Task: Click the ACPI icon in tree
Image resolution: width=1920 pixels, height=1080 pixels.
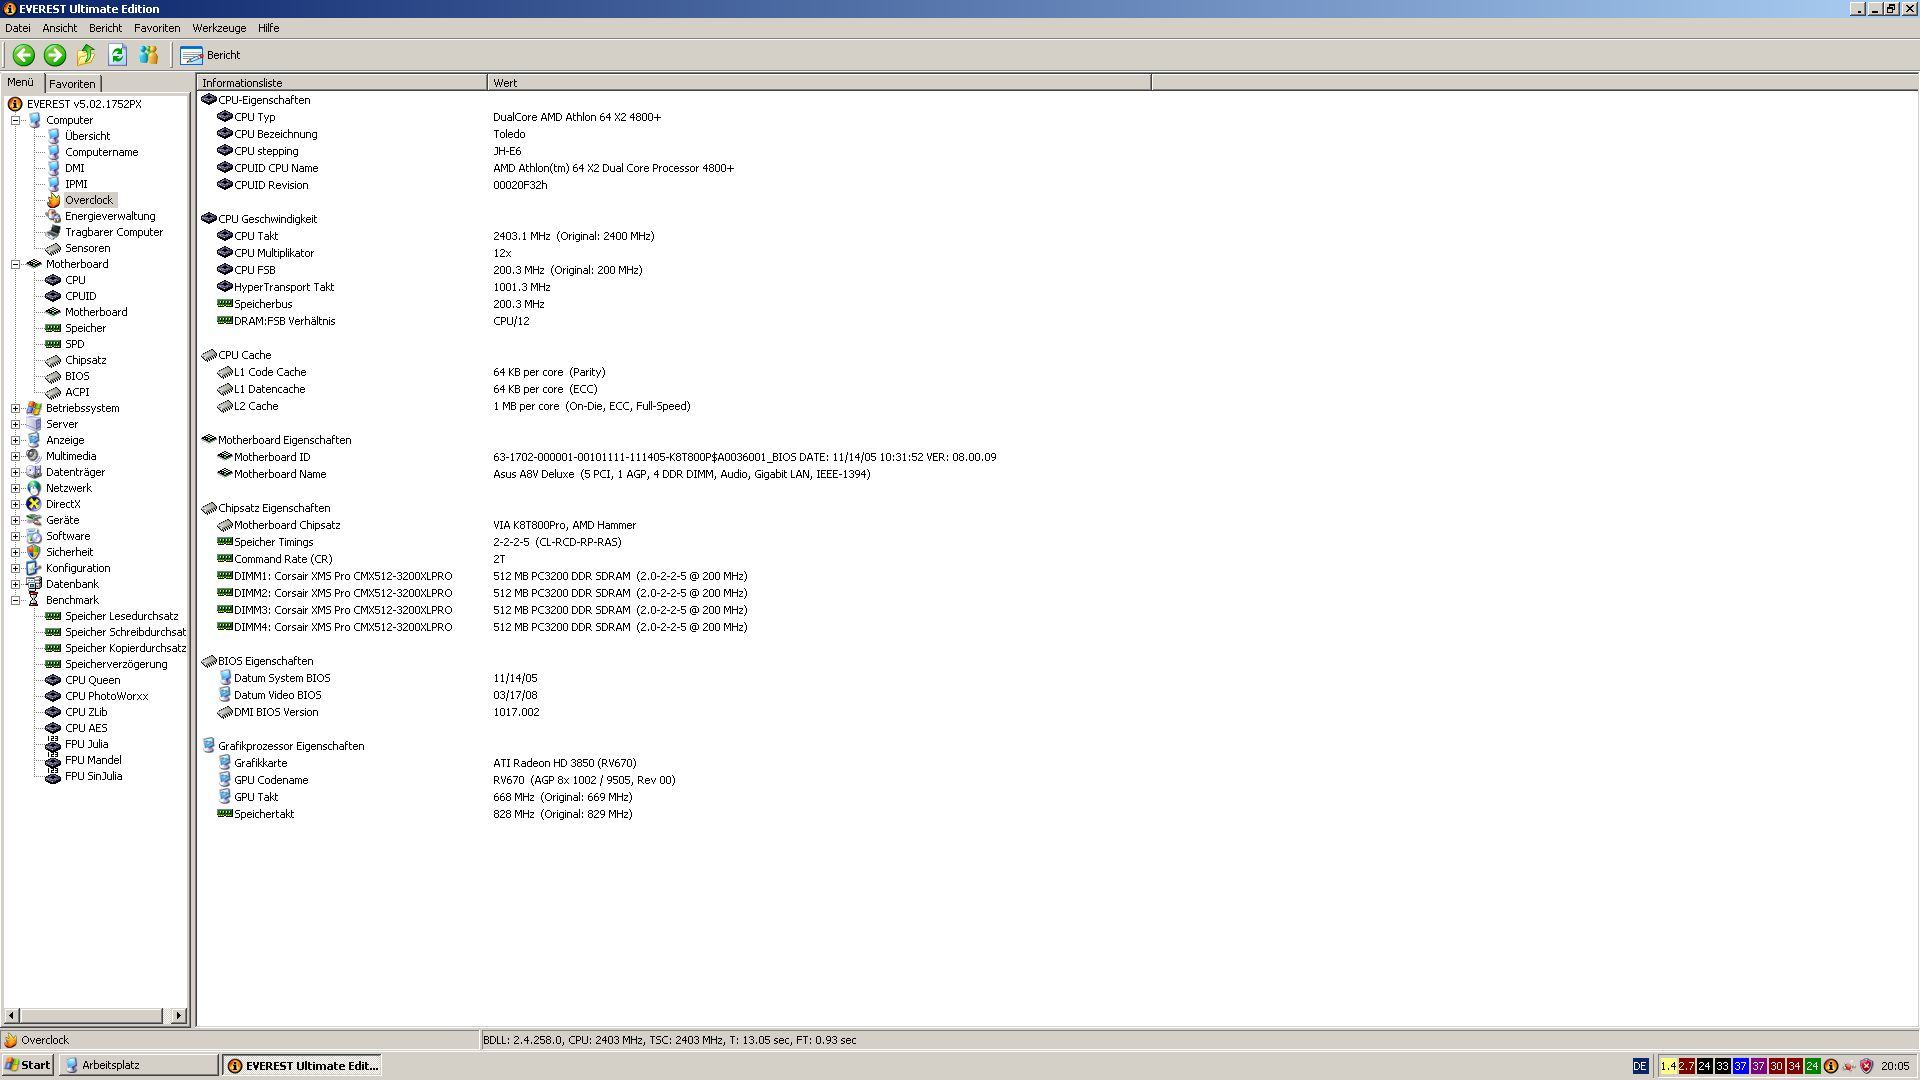Action: [x=54, y=392]
